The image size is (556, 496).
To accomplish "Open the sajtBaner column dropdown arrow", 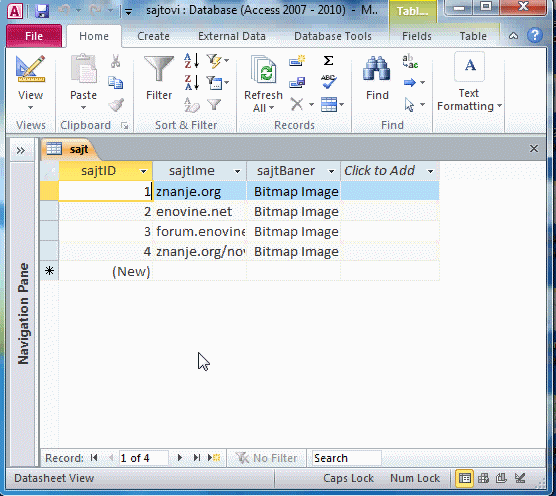I will [331, 171].
